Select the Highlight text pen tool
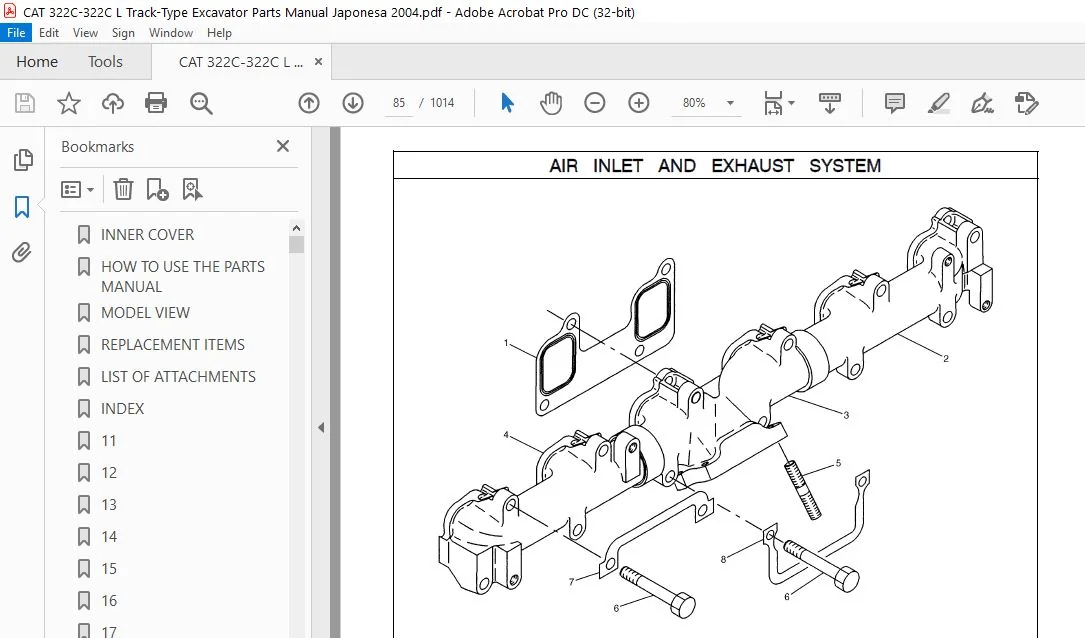 coord(938,103)
